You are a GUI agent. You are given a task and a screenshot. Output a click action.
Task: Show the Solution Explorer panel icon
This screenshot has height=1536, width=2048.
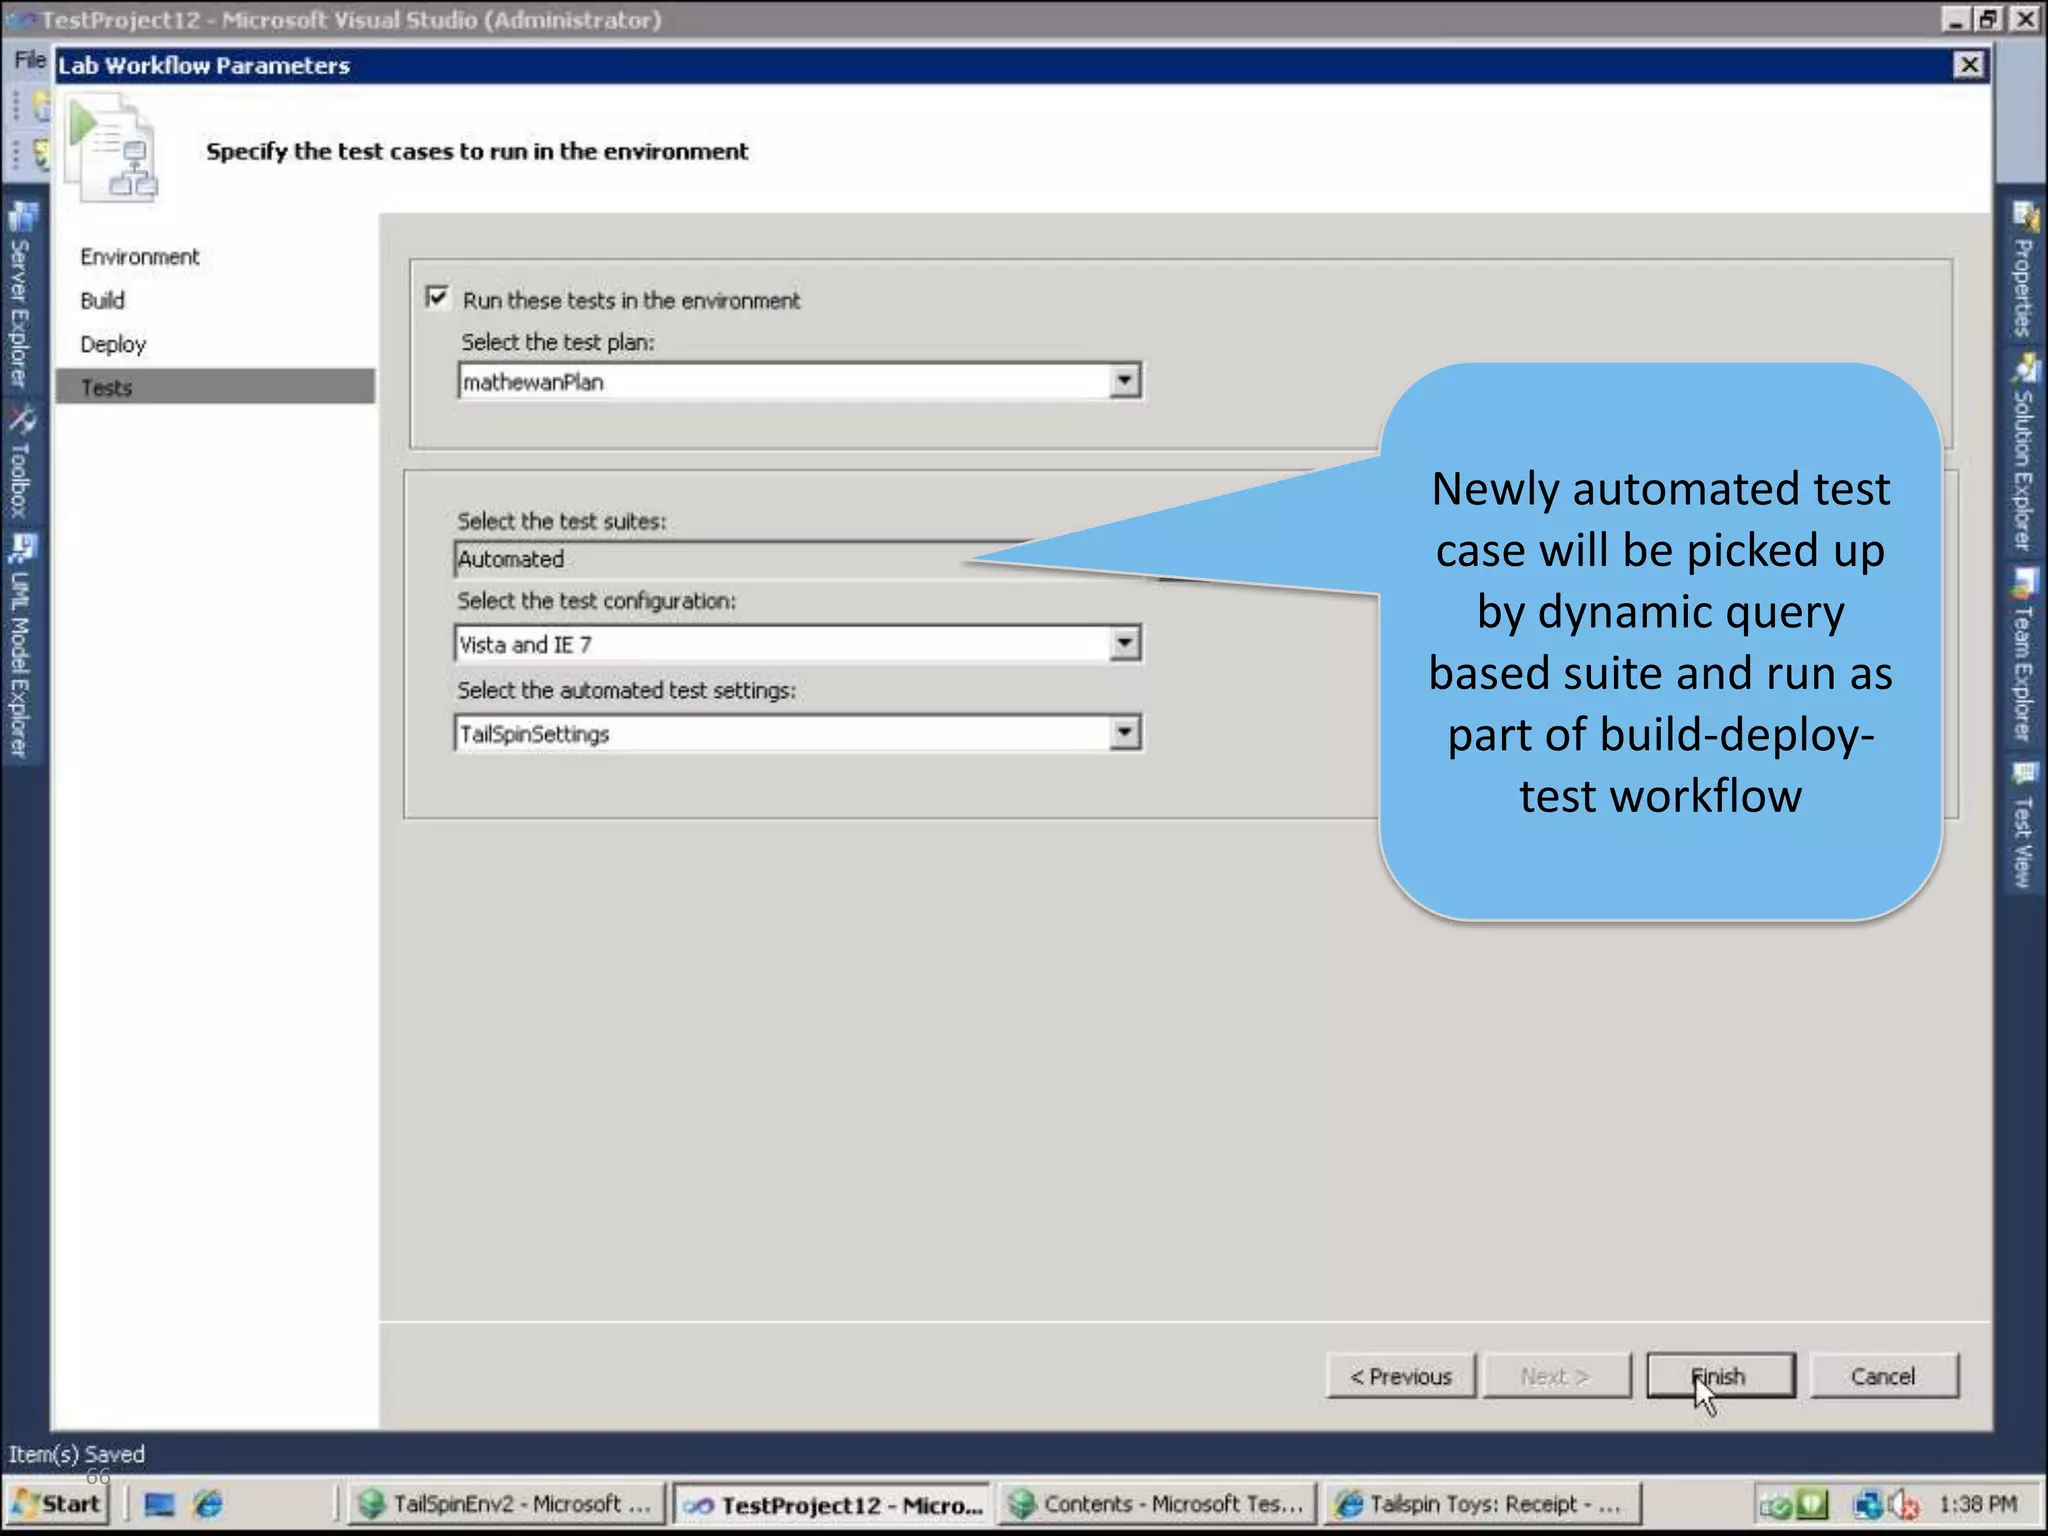point(2024,368)
